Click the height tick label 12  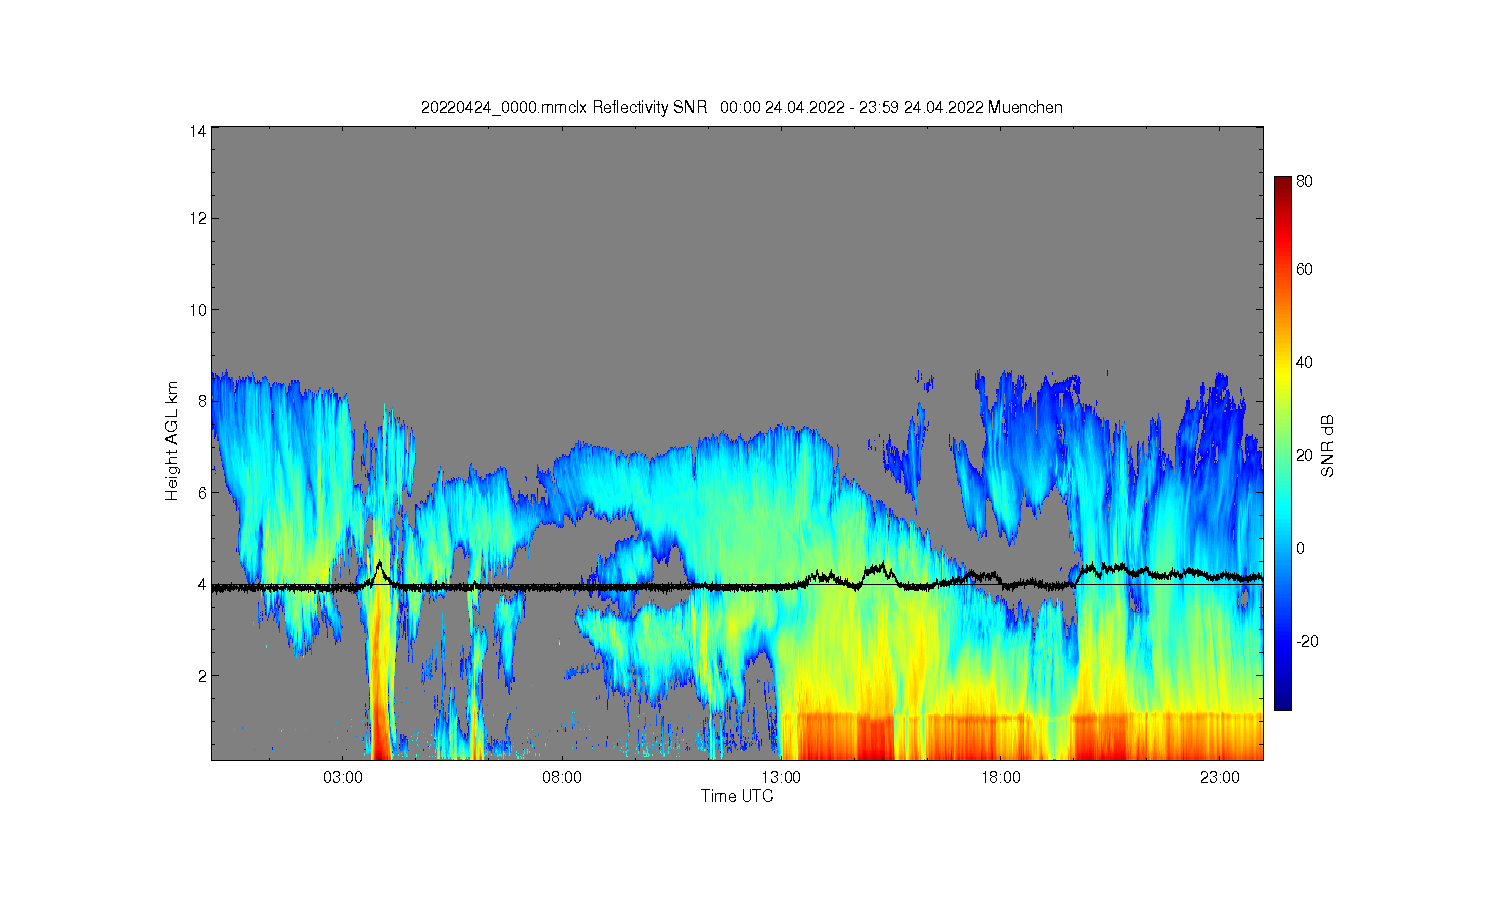(198, 218)
